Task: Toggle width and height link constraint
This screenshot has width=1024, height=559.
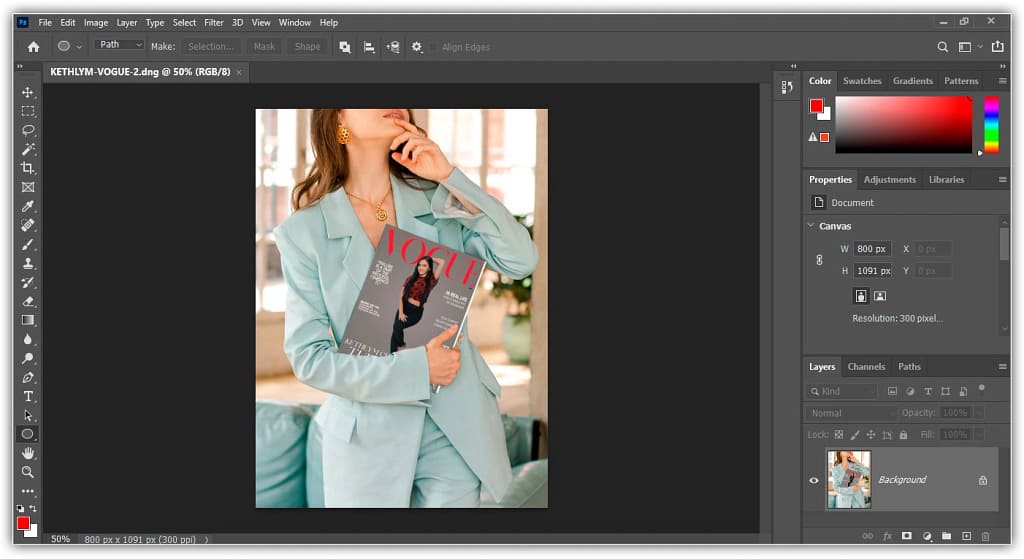Action: tap(819, 260)
